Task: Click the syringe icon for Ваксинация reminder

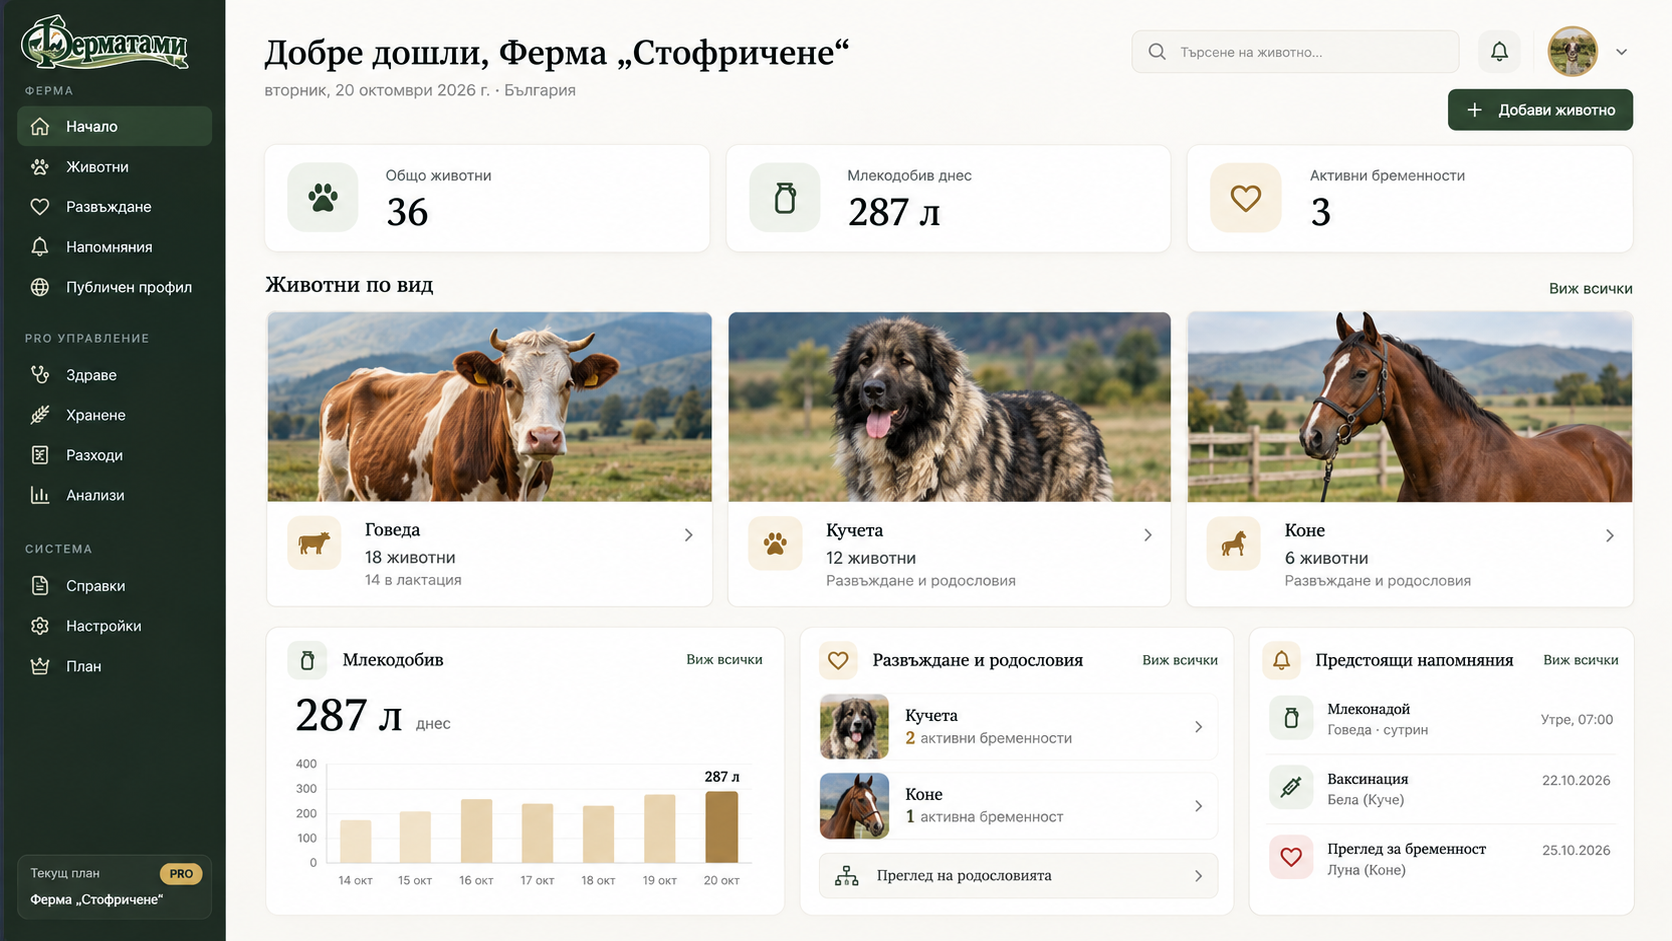Action: pyautogui.click(x=1291, y=788)
